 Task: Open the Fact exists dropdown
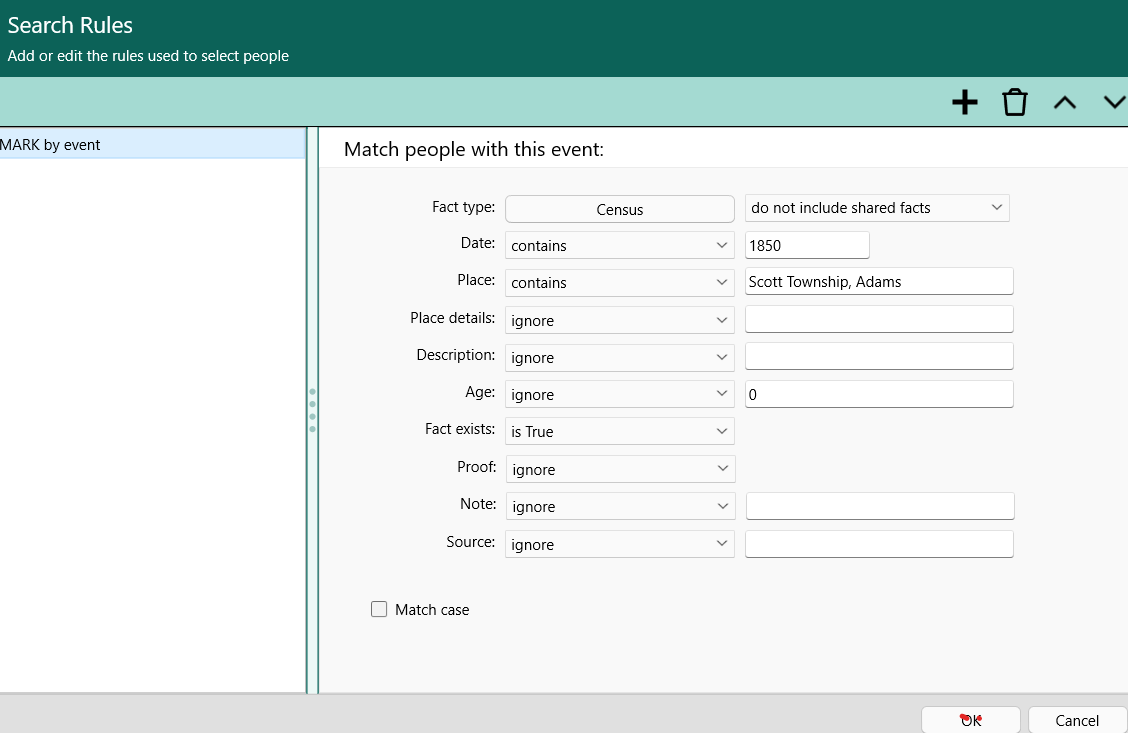click(x=620, y=432)
